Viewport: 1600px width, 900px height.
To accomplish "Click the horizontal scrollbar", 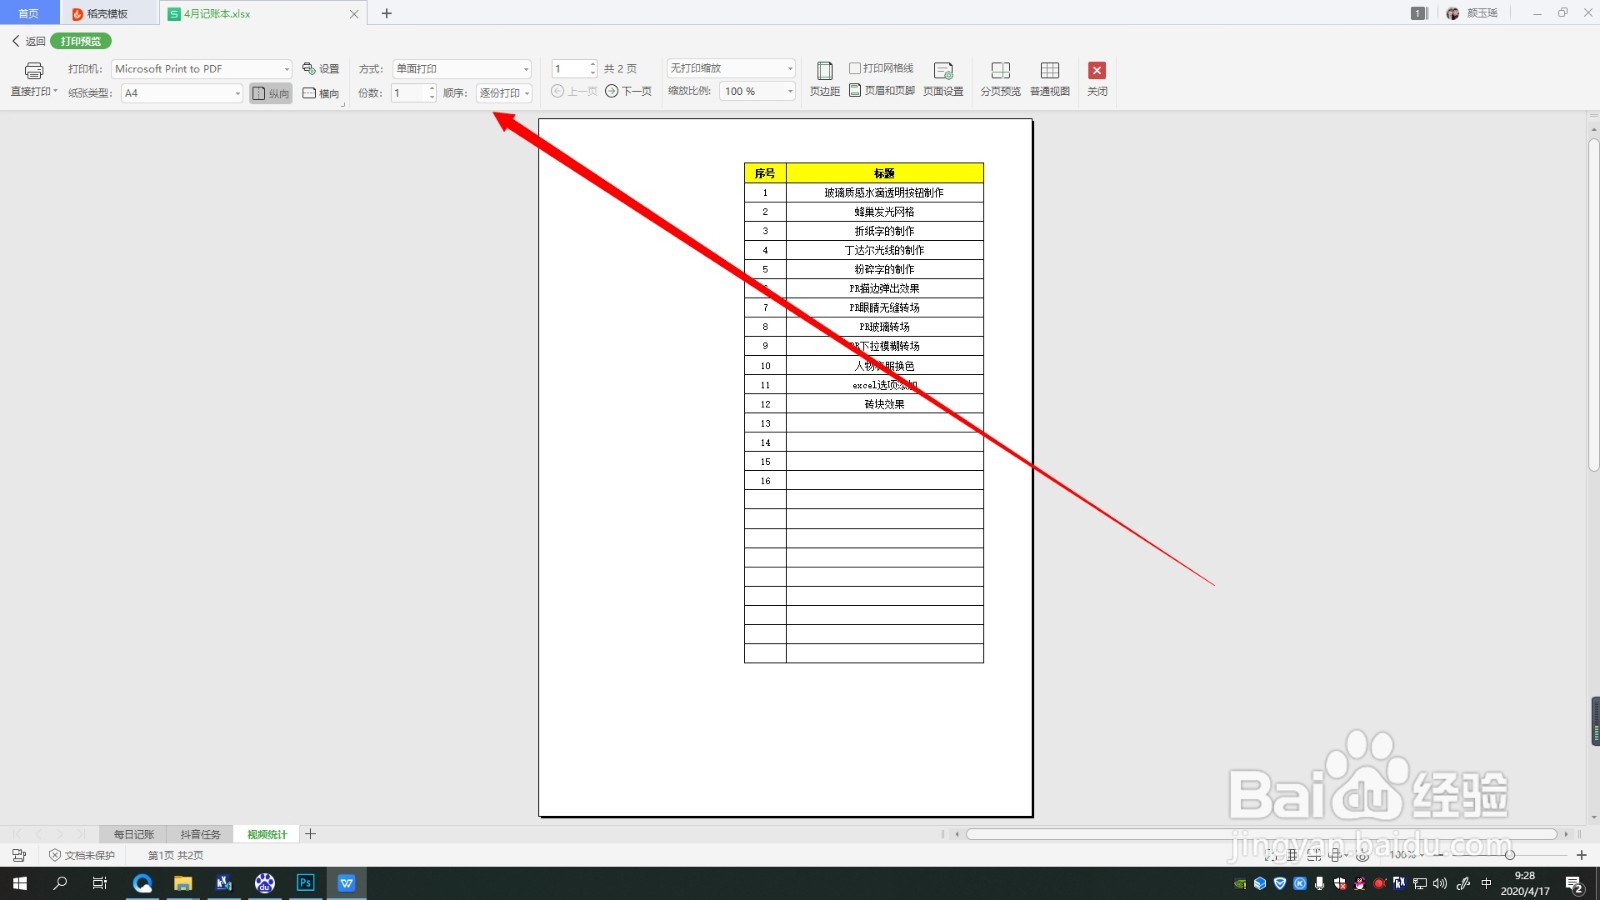I will [x=1261, y=834].
